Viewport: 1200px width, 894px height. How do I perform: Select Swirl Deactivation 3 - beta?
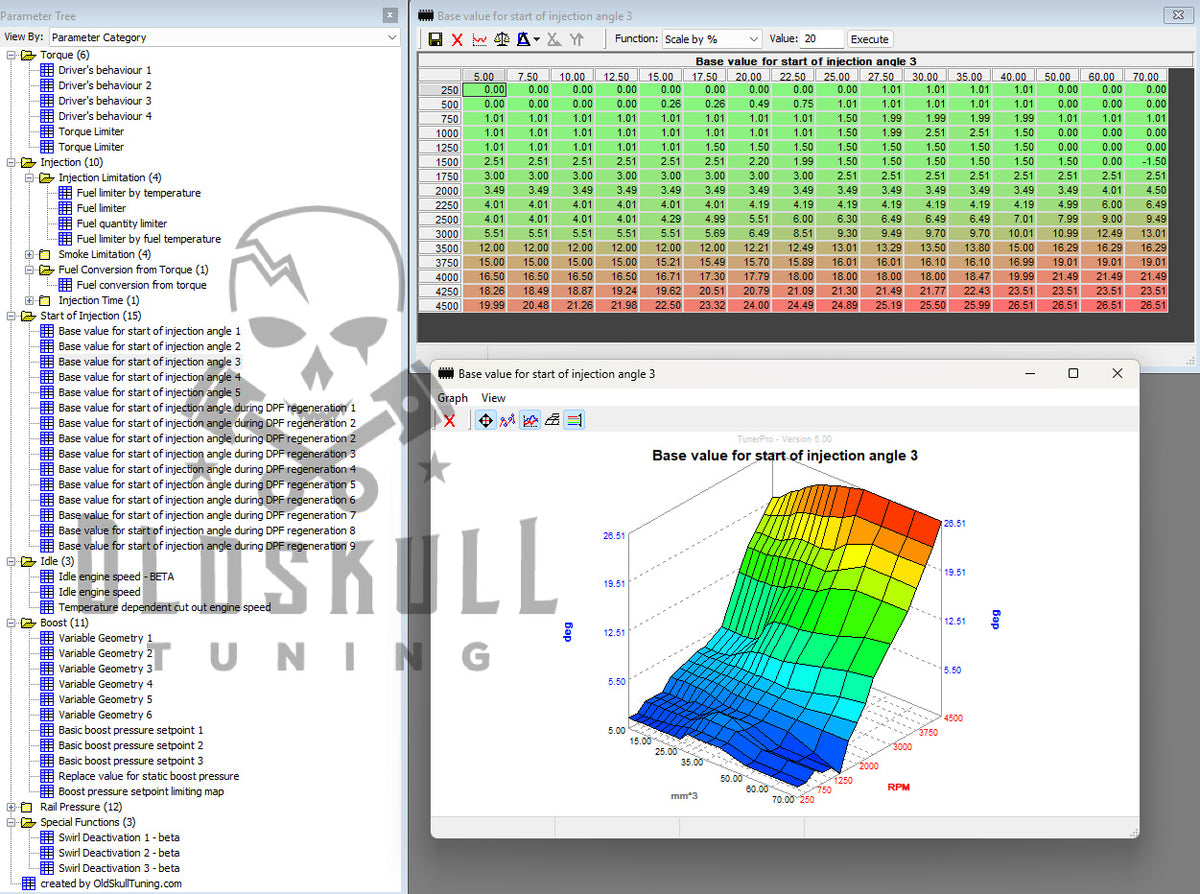point(119,868)
